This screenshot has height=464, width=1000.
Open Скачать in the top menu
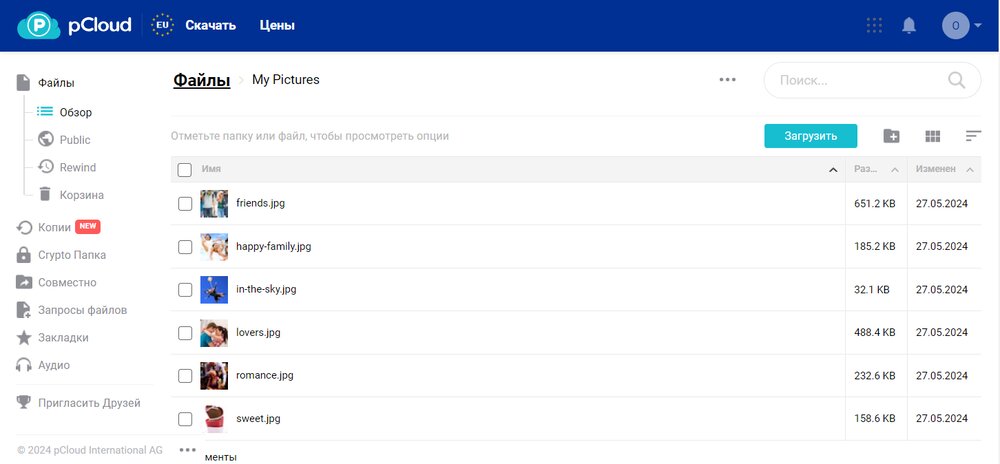pos(211,26)
